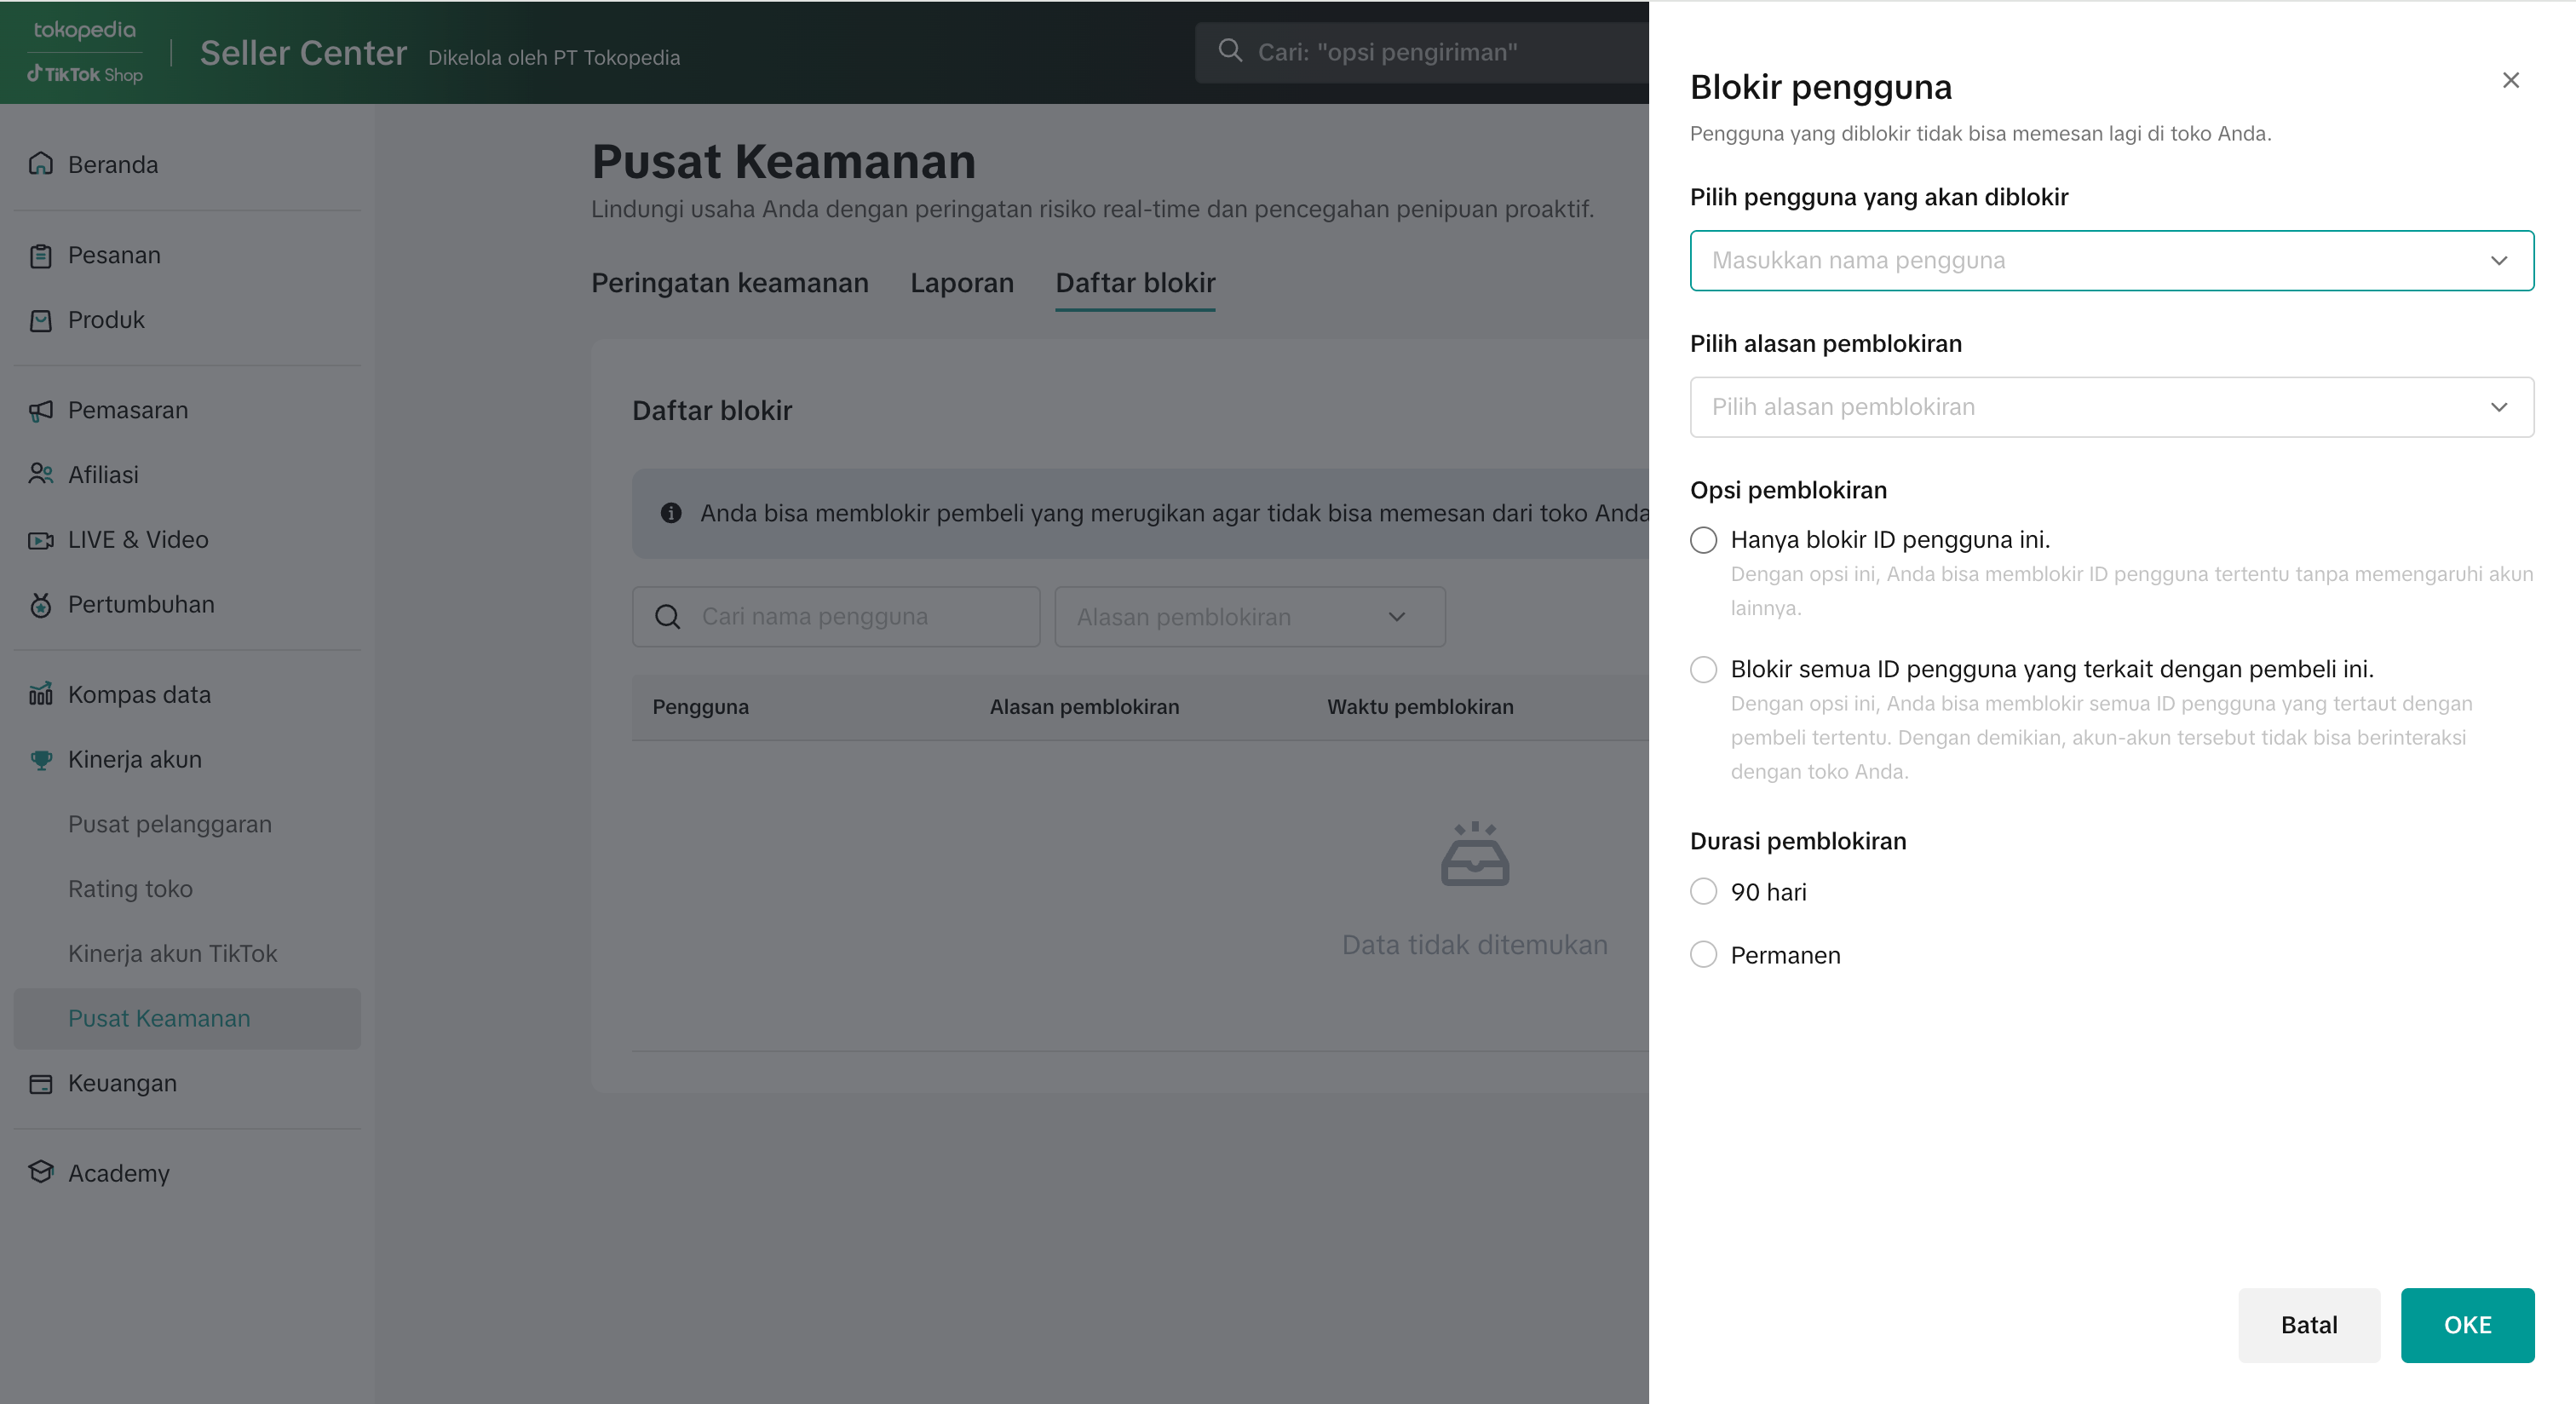2576x1404 pixels.
Task: Open the 'Alasan pemblokiran' filter dropdown
Action: click(1249, 617)
